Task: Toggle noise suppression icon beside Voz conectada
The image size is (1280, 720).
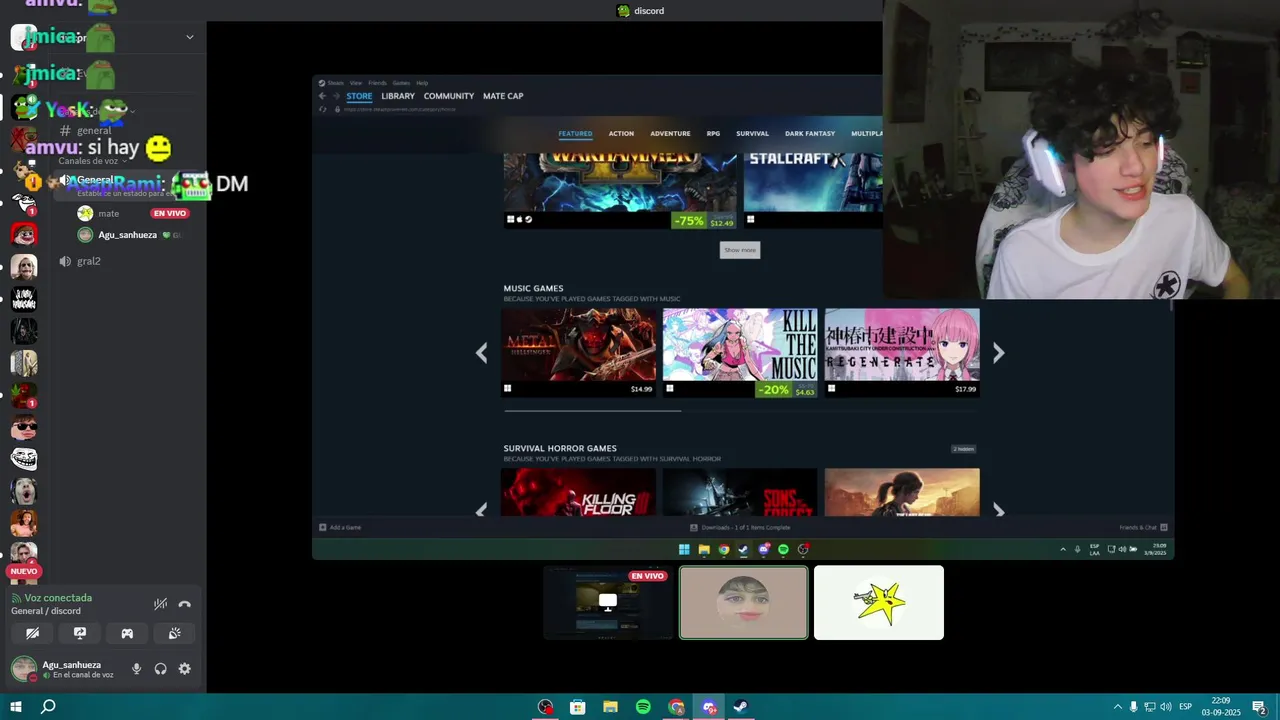Action: click(x=160, y=604)
